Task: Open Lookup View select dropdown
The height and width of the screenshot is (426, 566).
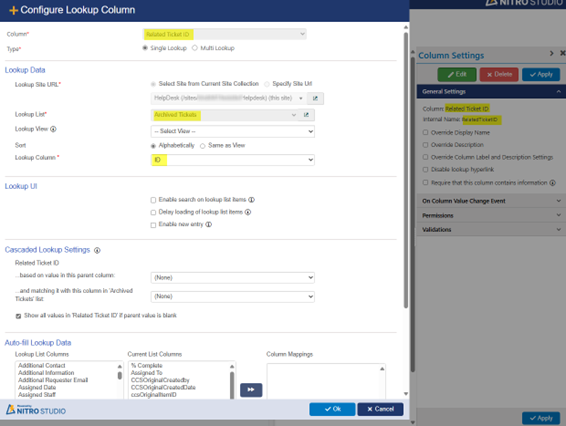Action: tap(232, 131)
